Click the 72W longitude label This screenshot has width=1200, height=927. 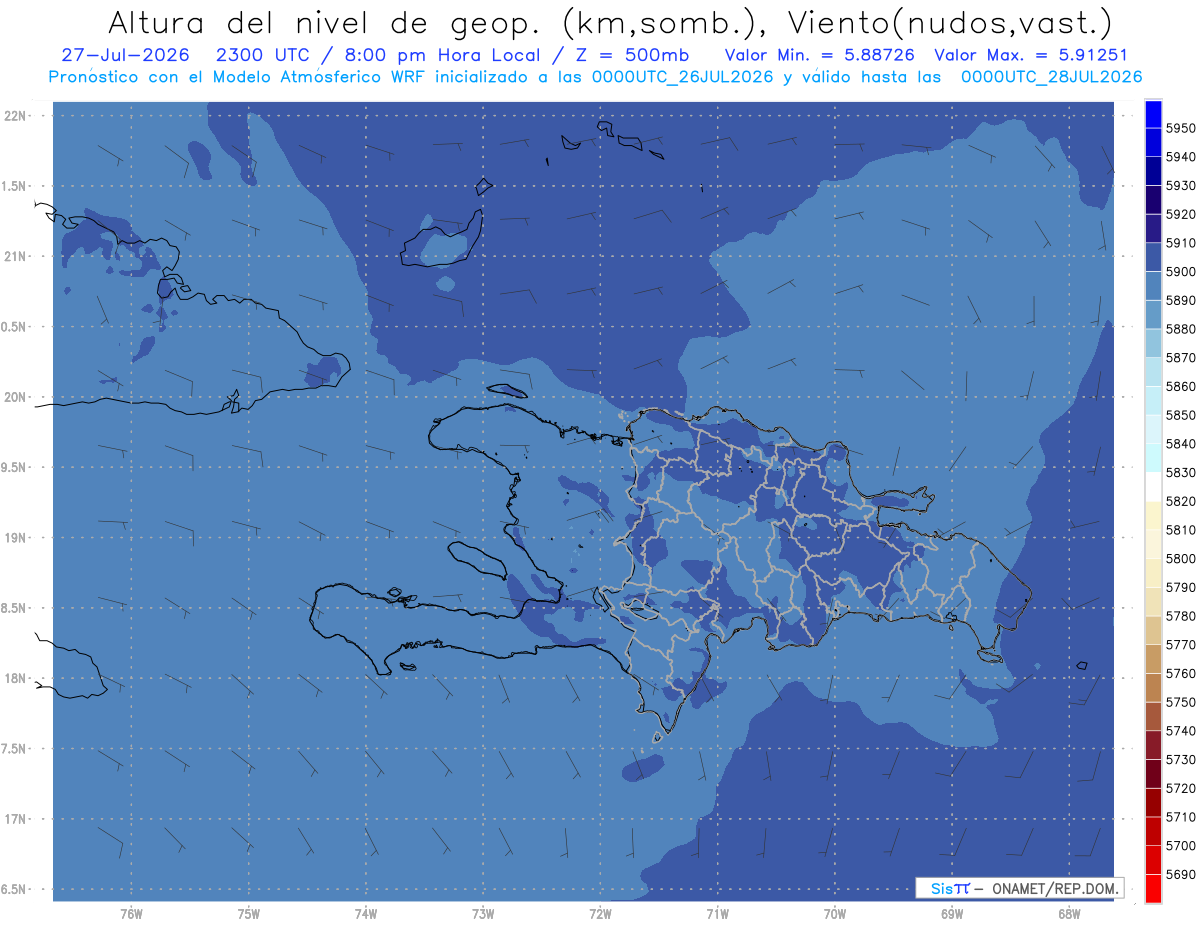point(600,913)
